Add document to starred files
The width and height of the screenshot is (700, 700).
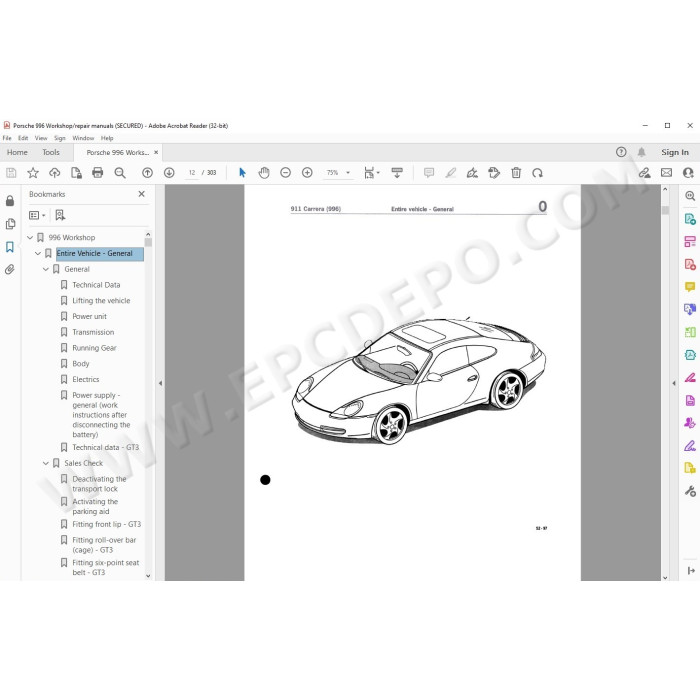coord(33,173)
